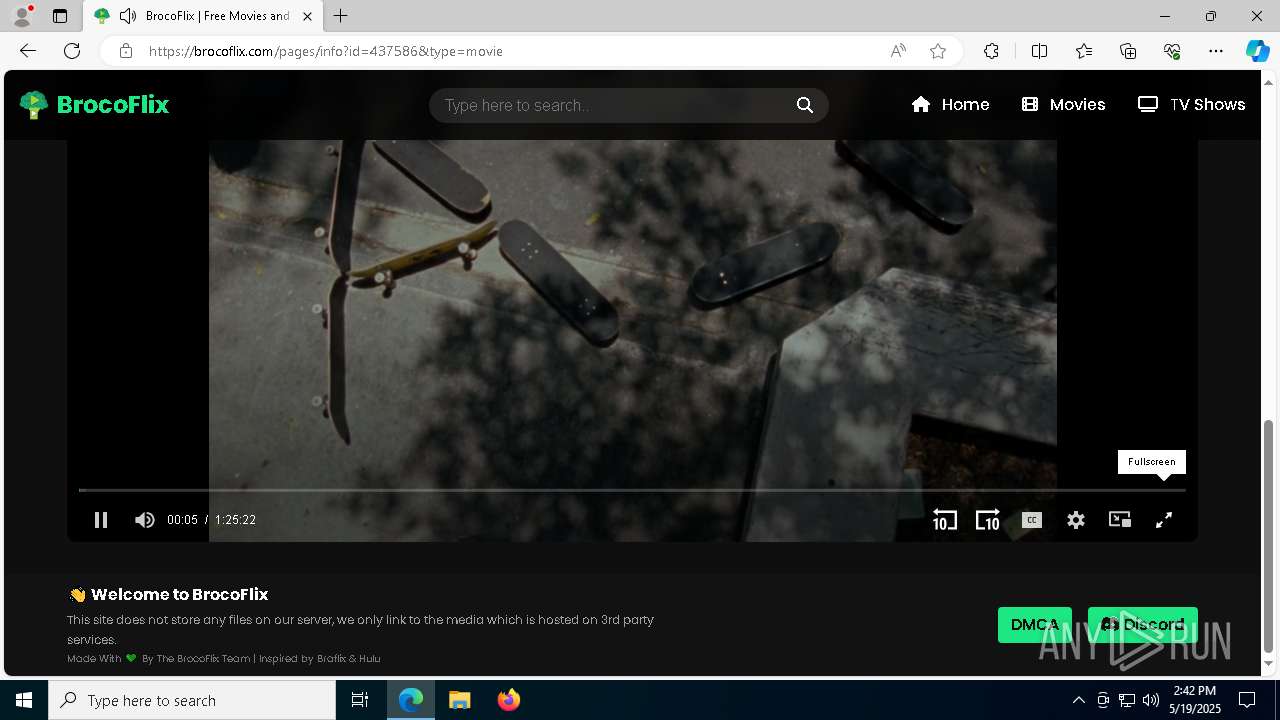The image size is (1280, 720).
Task: Select the BrocoFlix browser tab
Action: point(203,16)
